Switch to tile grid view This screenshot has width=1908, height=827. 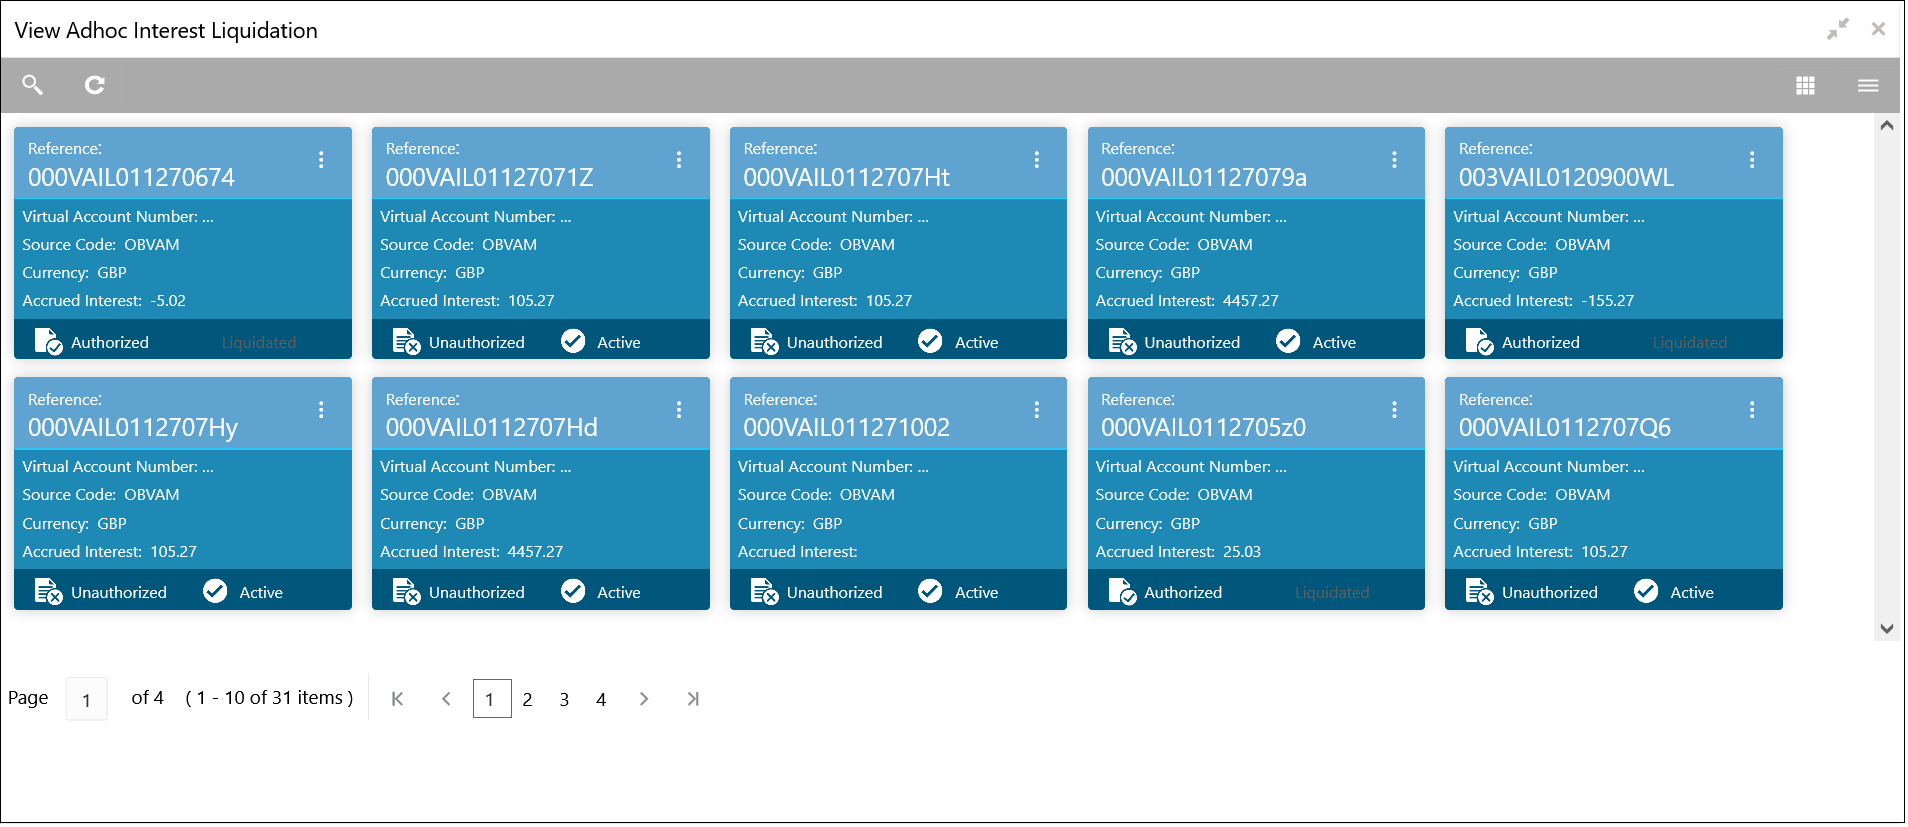coord(1806,86)
